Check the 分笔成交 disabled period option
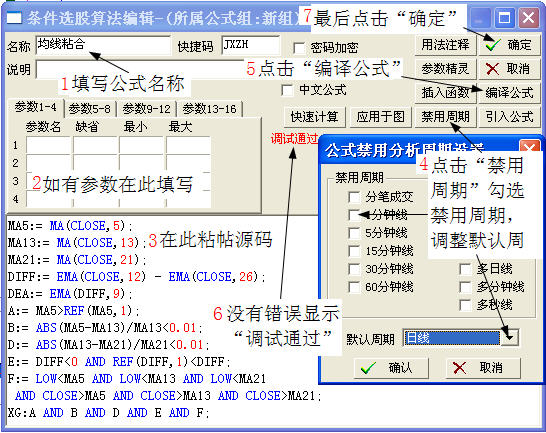The image size is (546, 433). coord(354,197)
